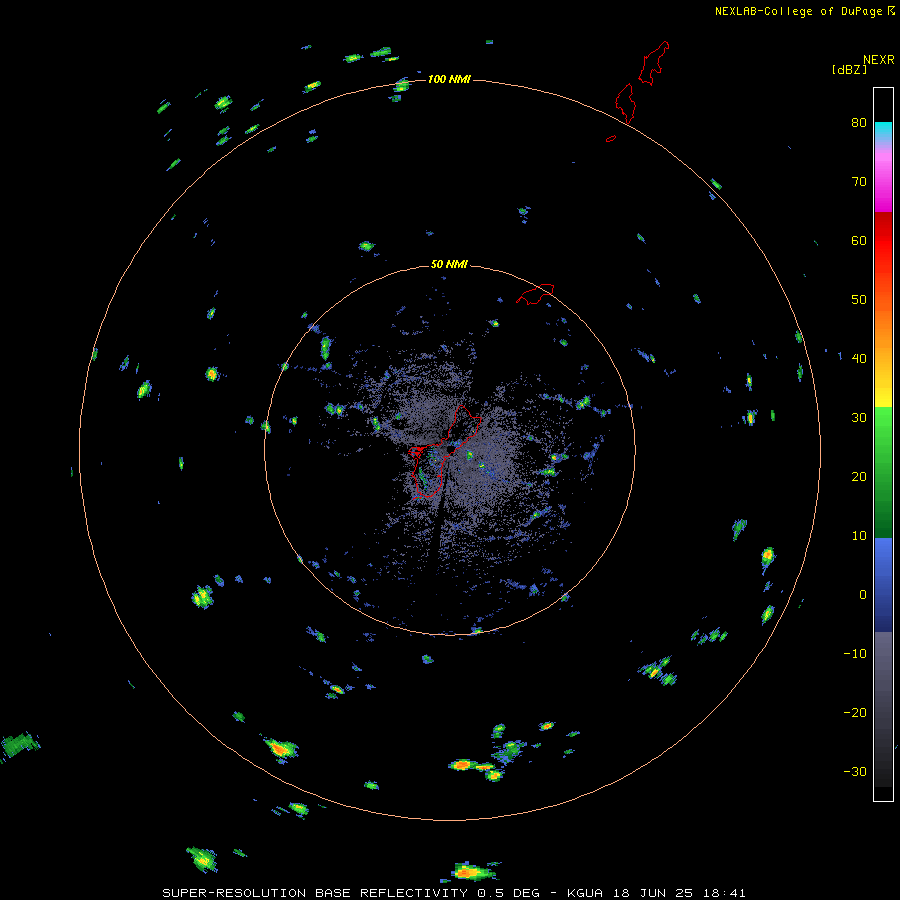This screenshot has width=900, height=900.
Task: Click the red island outline near the 50 NMI ring
Action: (x=535, y=293)
